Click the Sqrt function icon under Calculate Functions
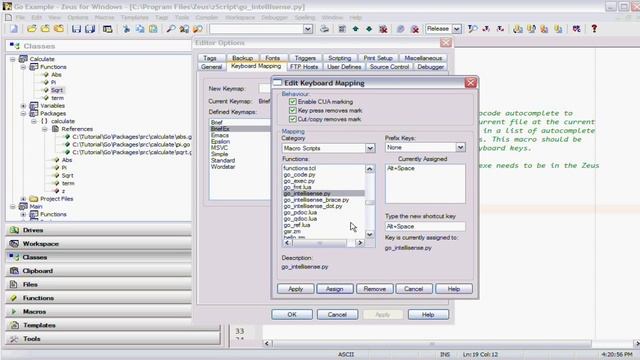 pos(46,90)
